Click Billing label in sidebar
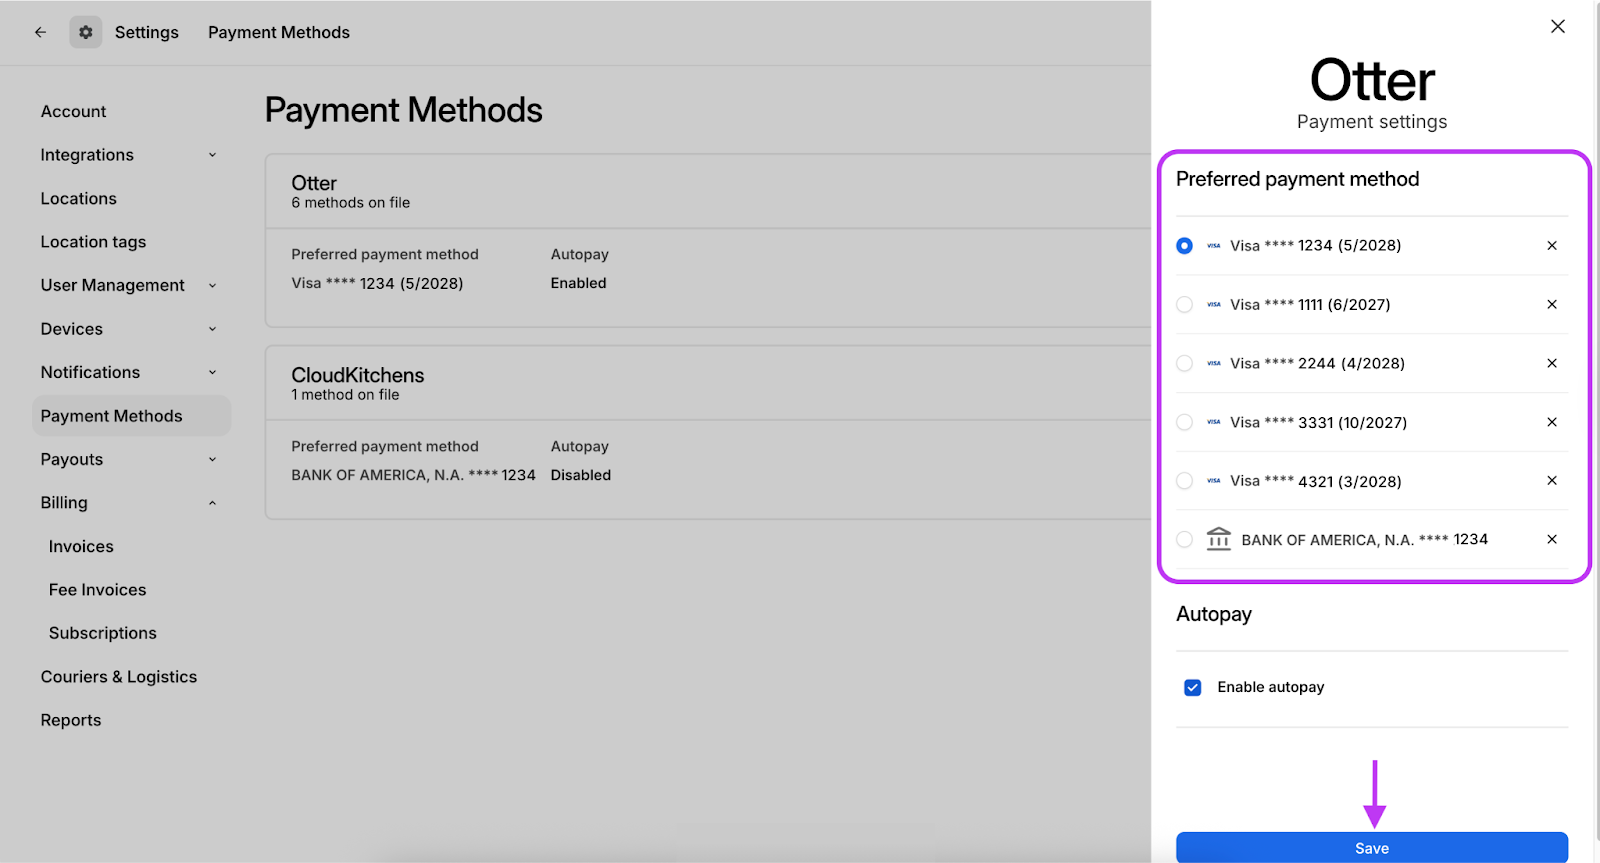This screenshot has width=1600, height=863. pos(64,503)
